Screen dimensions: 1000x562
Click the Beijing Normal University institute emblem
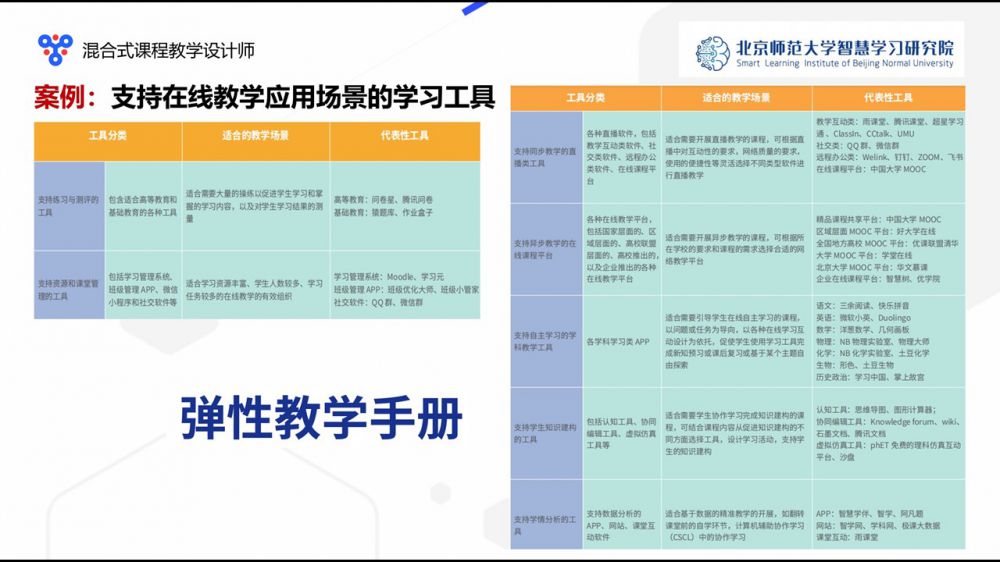714,52
